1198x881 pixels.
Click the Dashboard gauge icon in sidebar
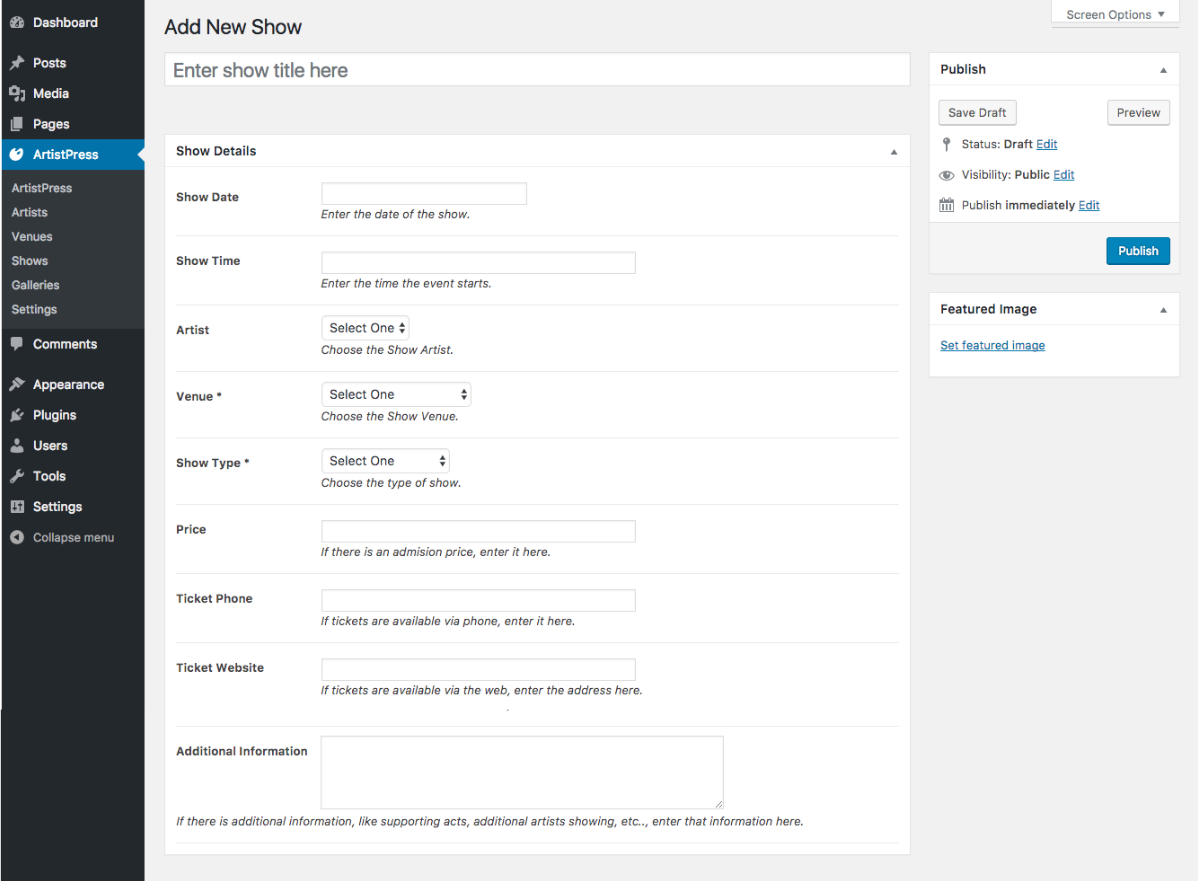point(17,22)
